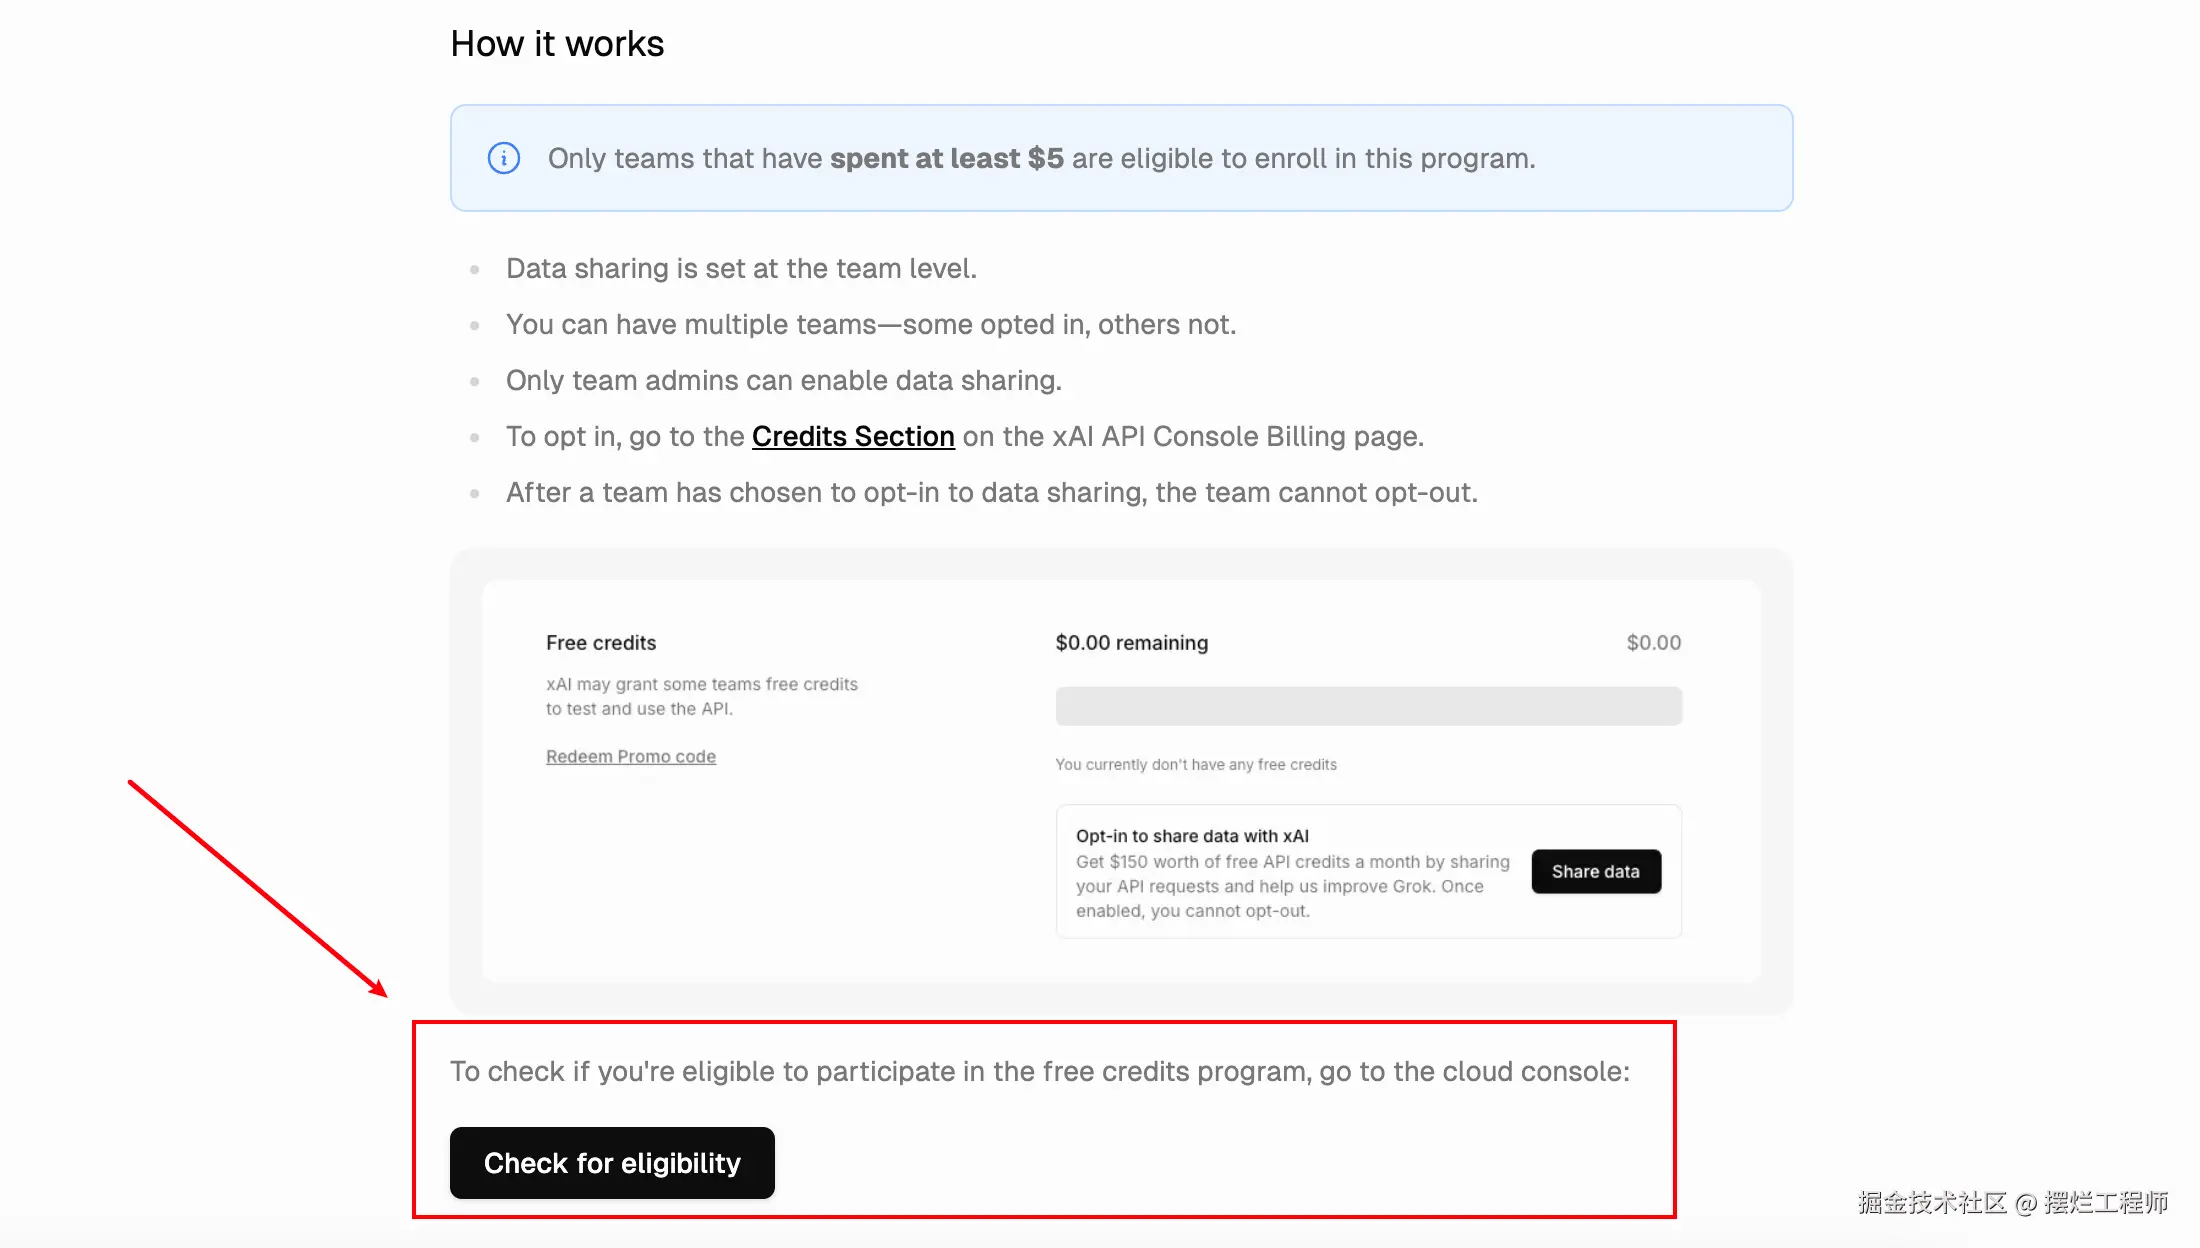Viewport: 2200px width, 1248px height.
Task: Click the "Only team admins can enable data sharing" bullet
Action: 783,380
